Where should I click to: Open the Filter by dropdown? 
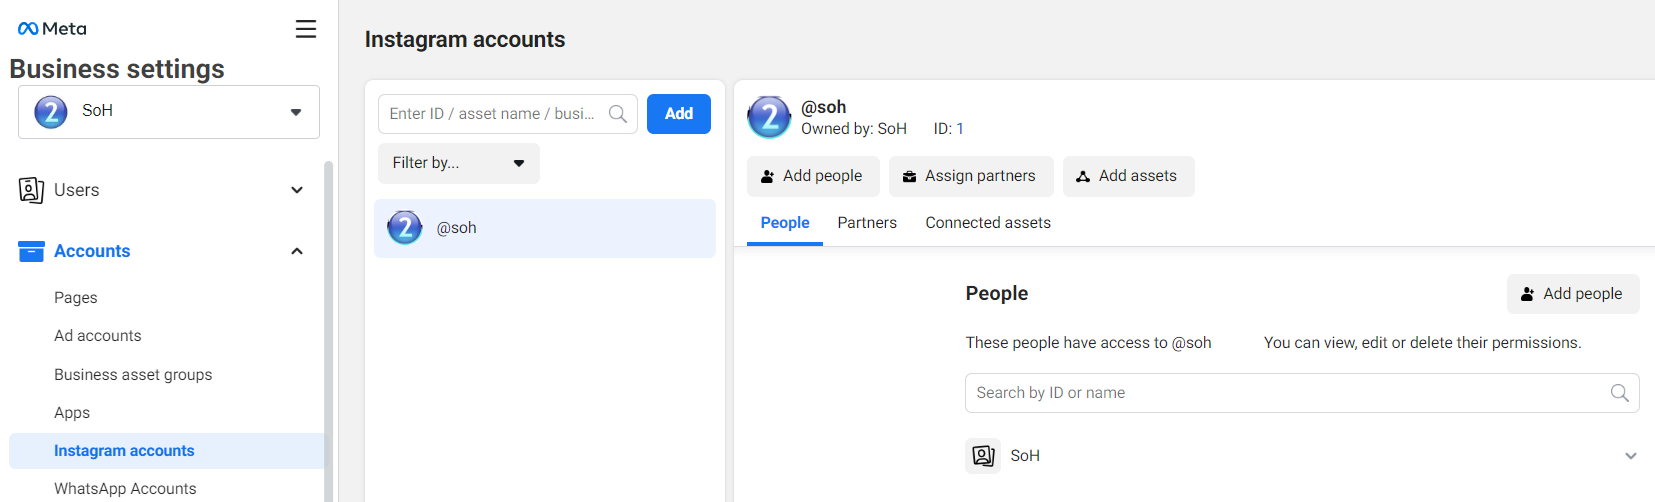[458, 163]
